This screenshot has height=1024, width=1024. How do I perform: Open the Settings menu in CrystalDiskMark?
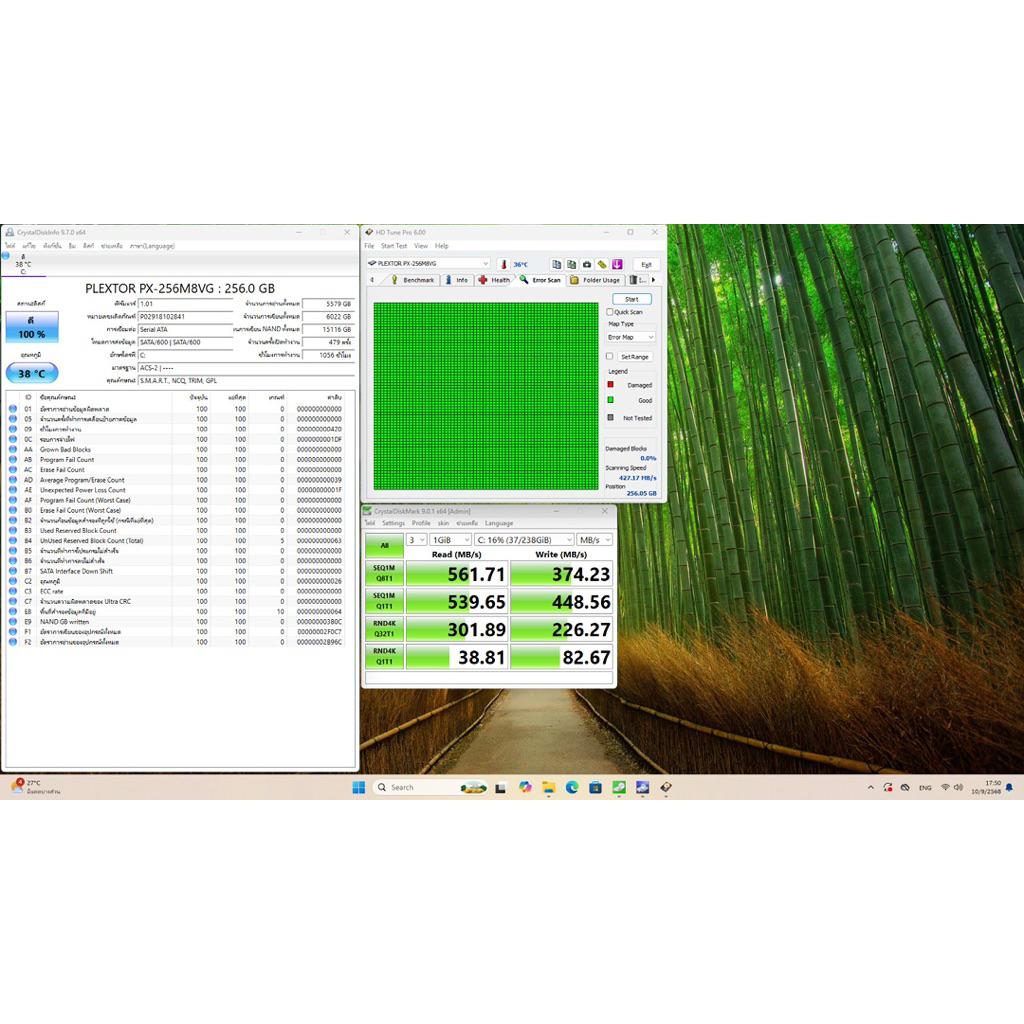(x=393, y=523)
